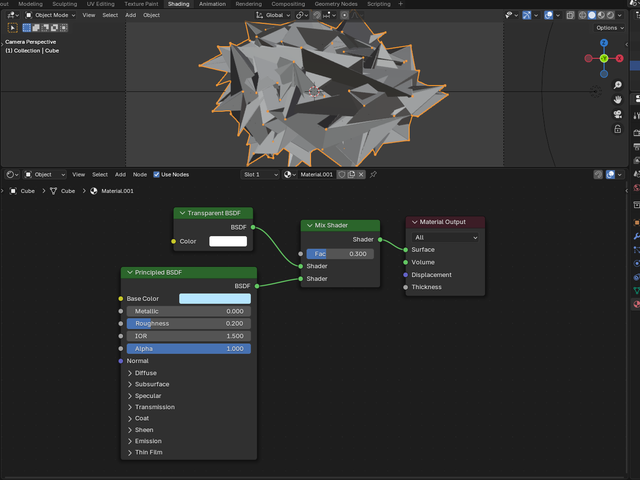This screenshot has width=640, height=480.
Task: Click the pan view hand icon
Action: pos(618,100)
